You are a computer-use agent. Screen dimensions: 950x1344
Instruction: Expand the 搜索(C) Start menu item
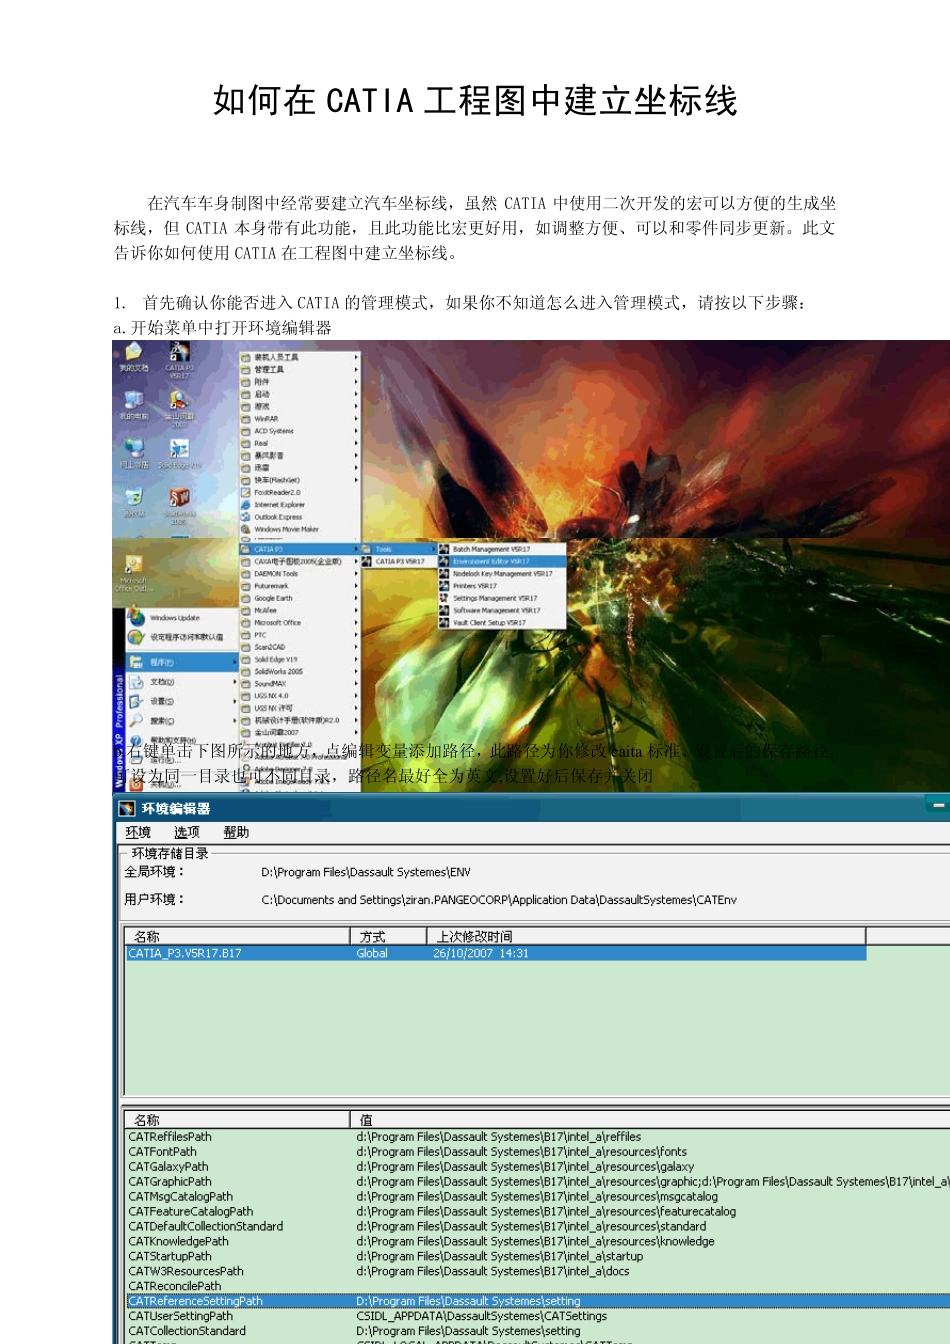tap(182, 720)
